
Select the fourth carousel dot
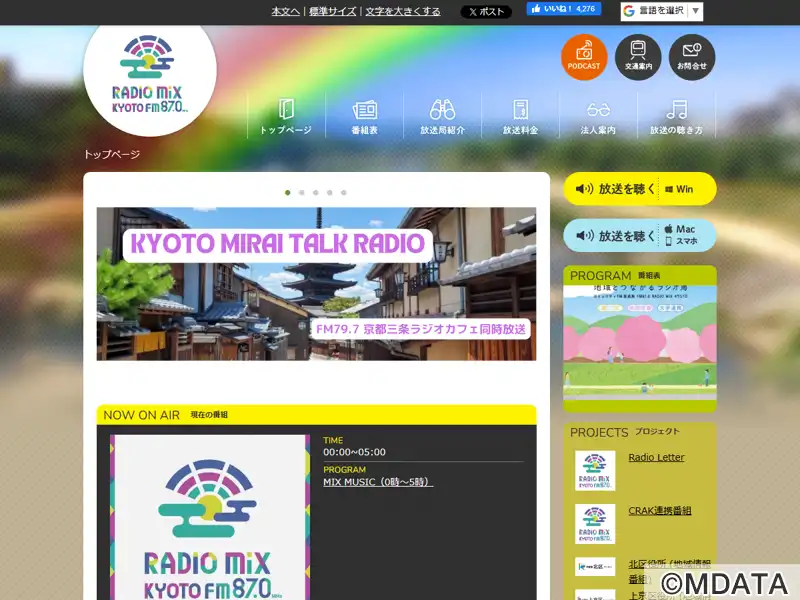tap(330, 192)
